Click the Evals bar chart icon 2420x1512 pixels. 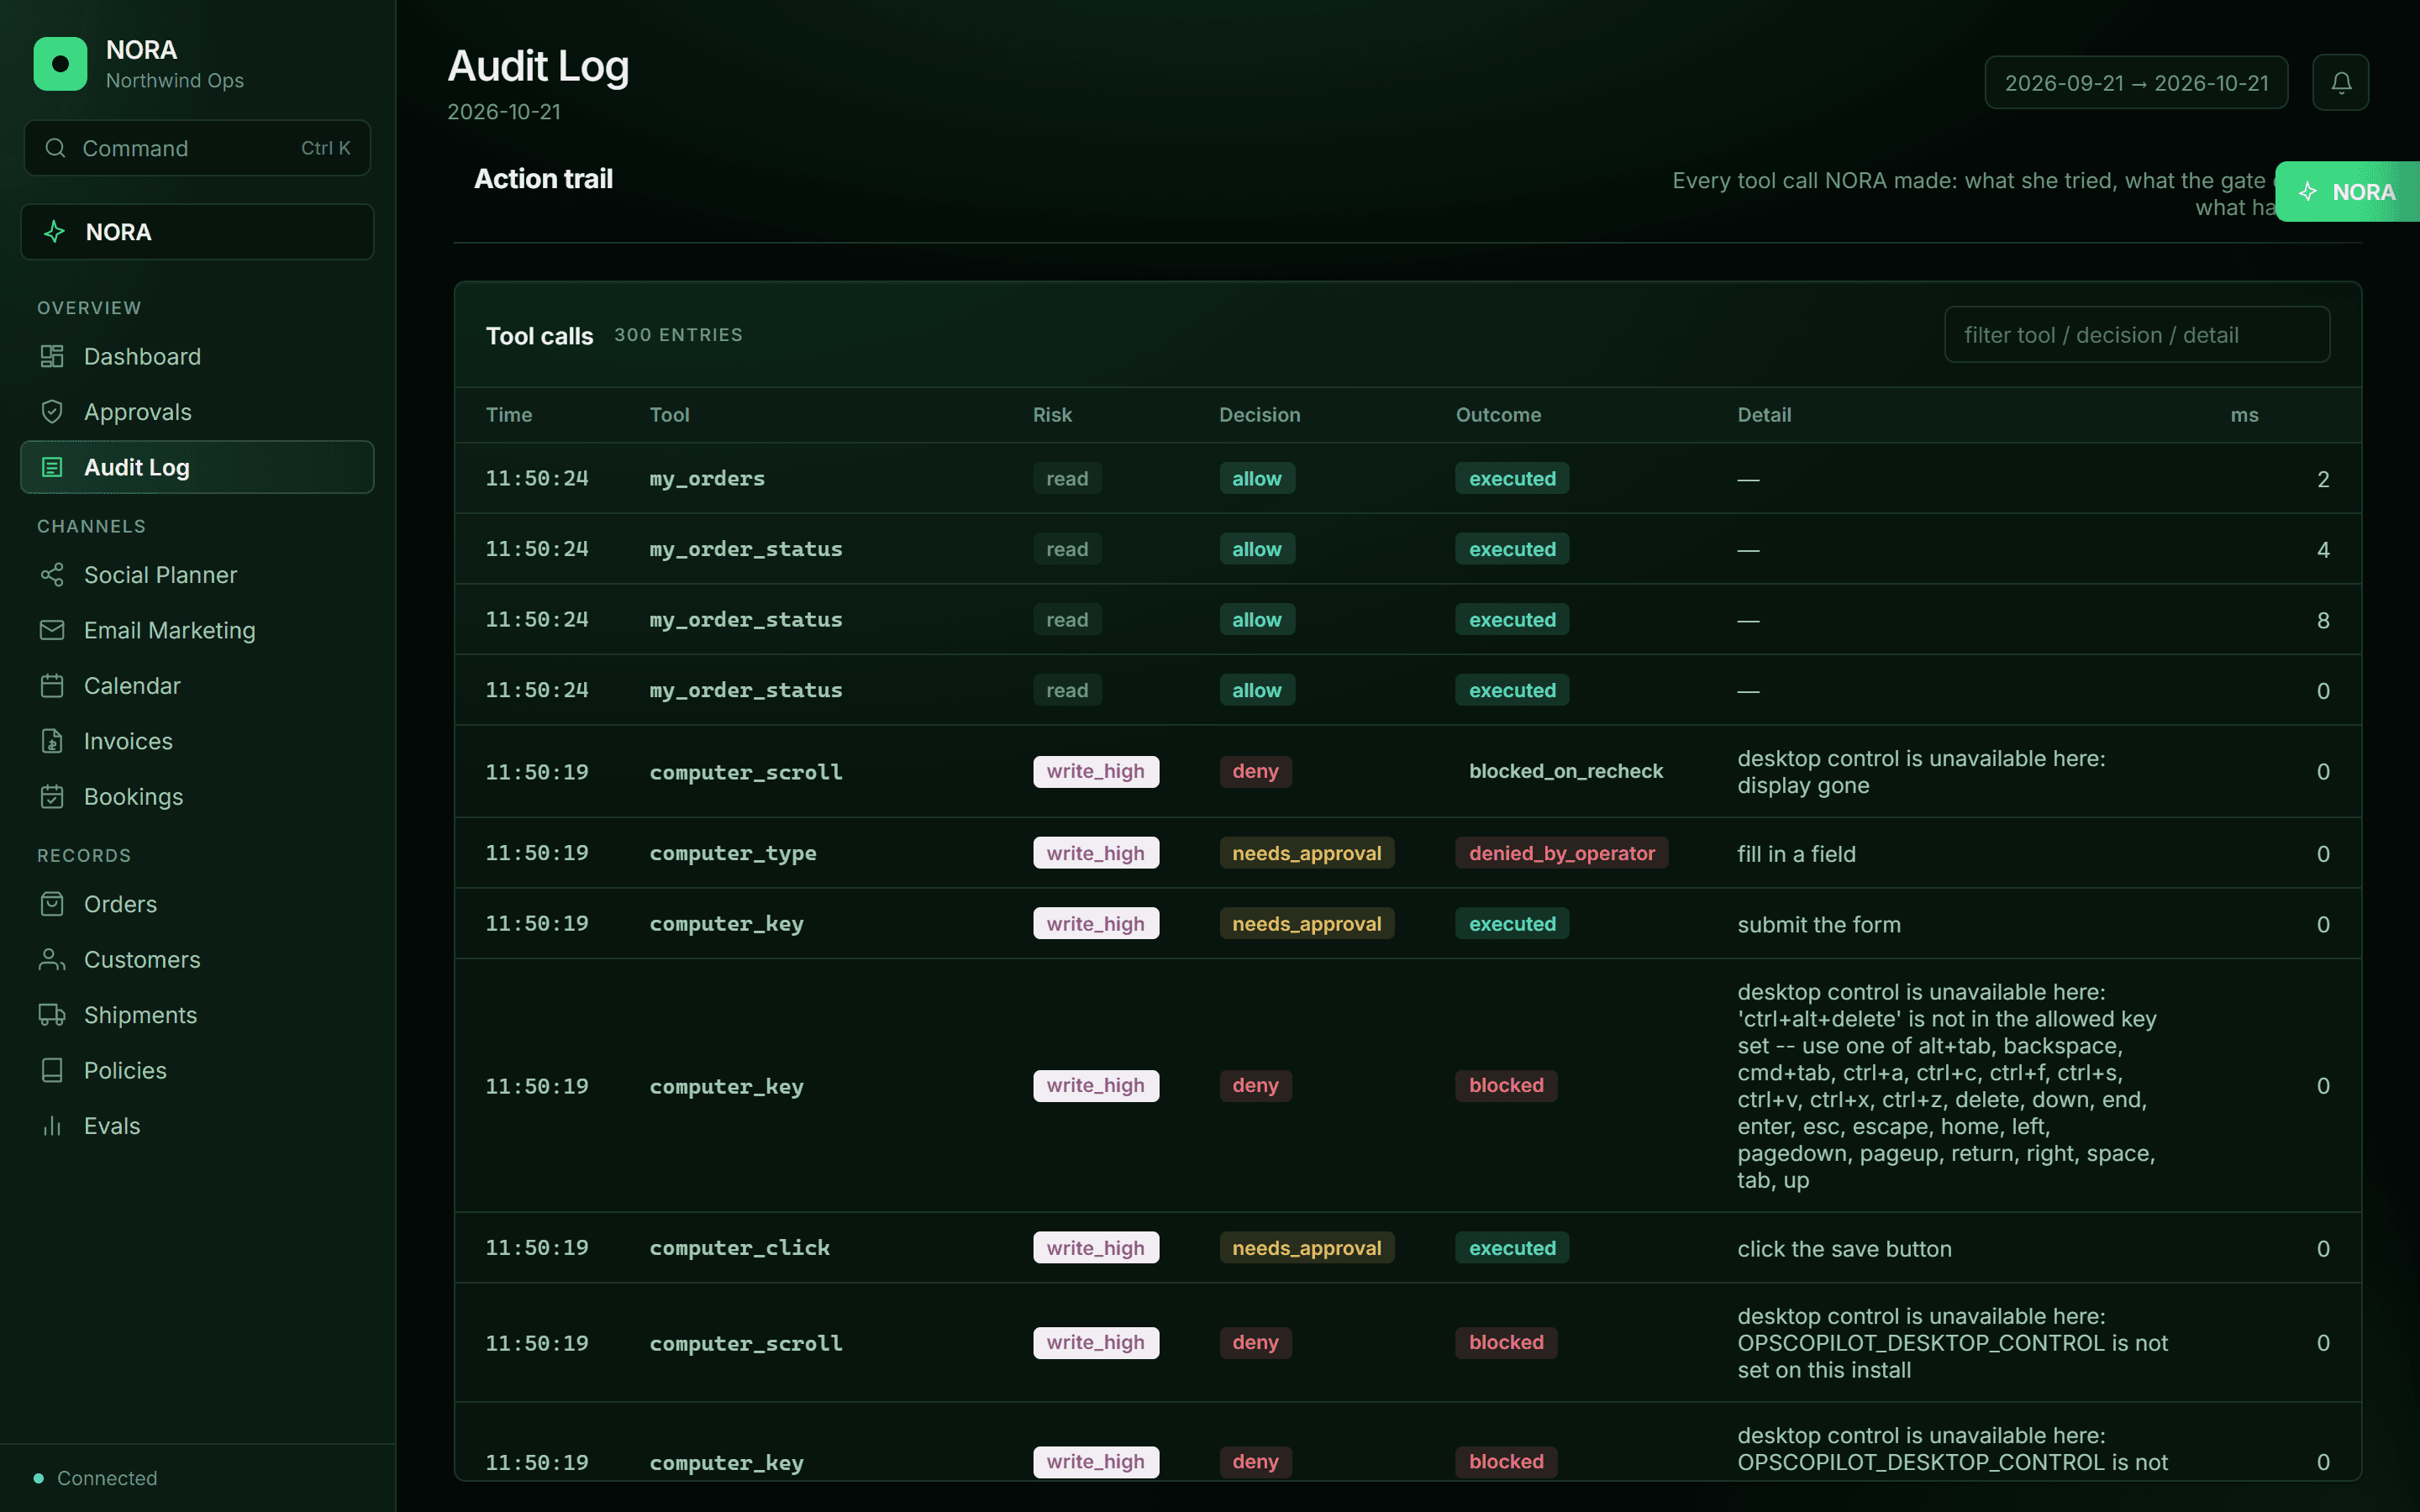click(52, 1126)
